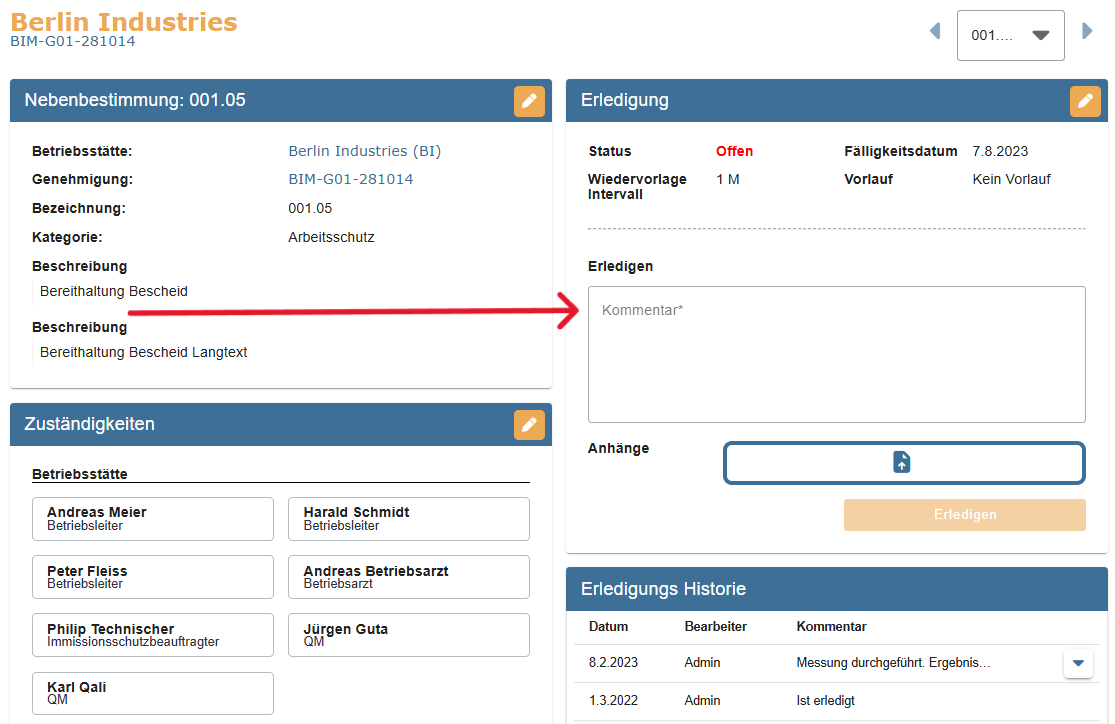Open Zuständigkeiten edit pencil icon
1115x724 pixels.
(x=529, y=425)
